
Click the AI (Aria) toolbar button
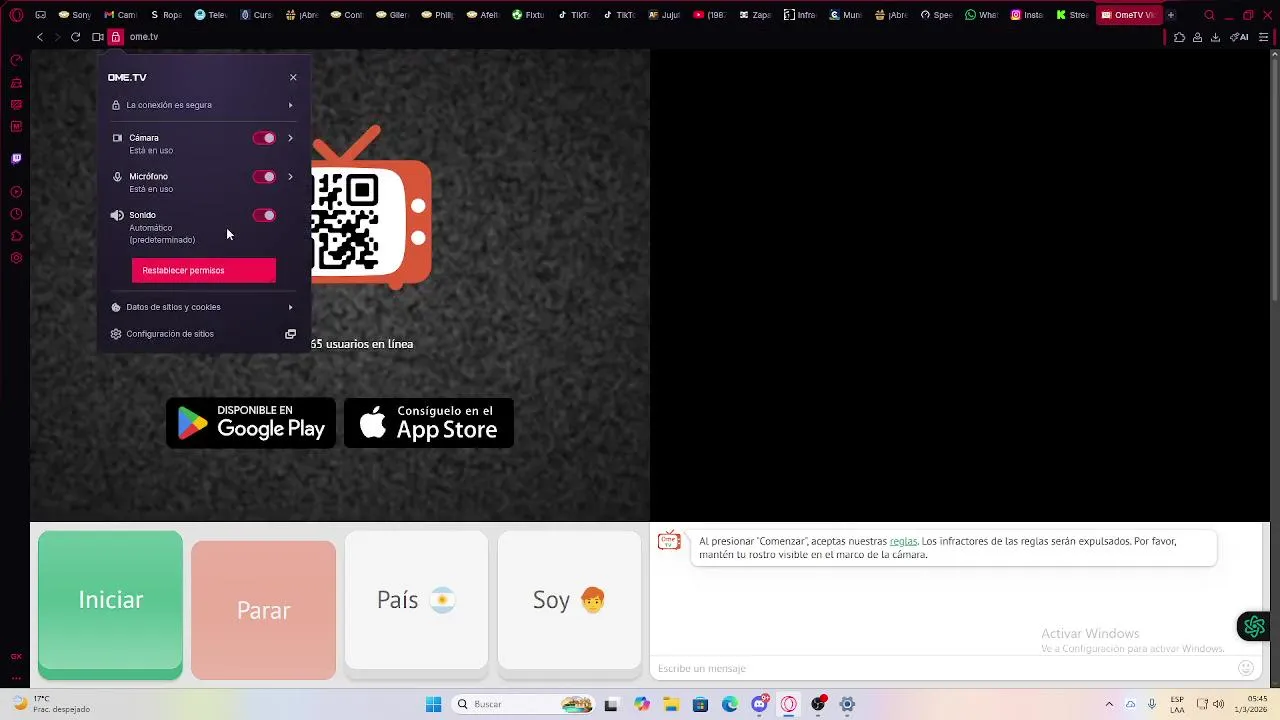1240,37
